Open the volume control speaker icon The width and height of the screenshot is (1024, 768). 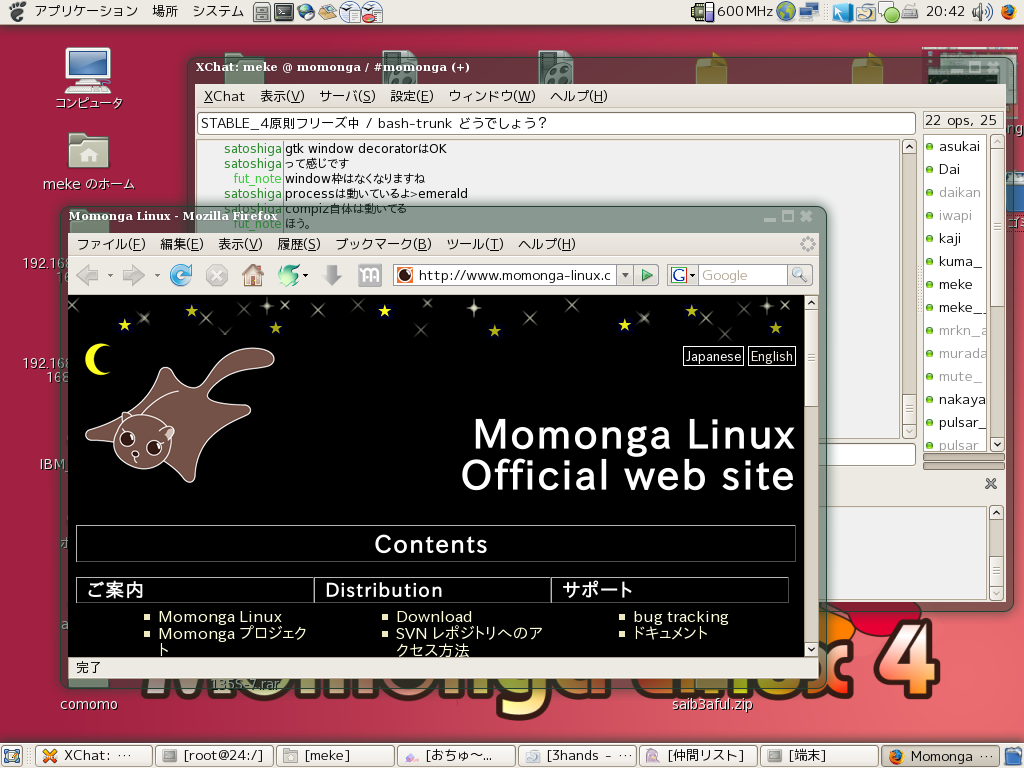982,12
